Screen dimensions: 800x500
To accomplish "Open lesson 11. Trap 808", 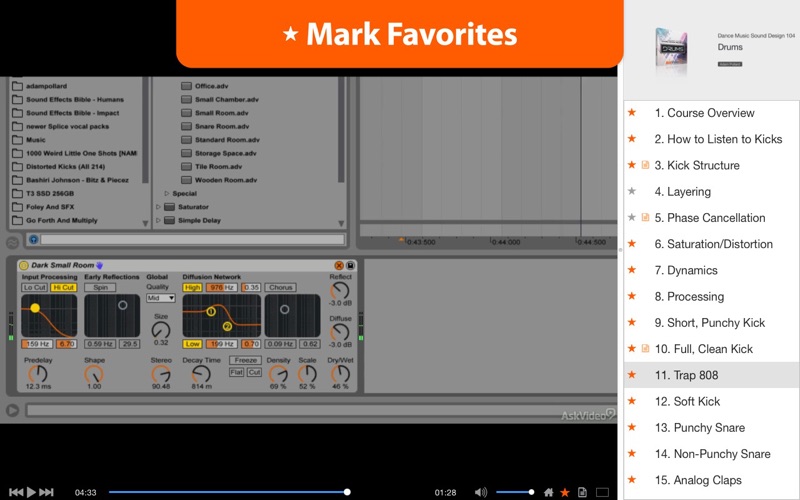I will pyautogui.click(x=686, y=375).
